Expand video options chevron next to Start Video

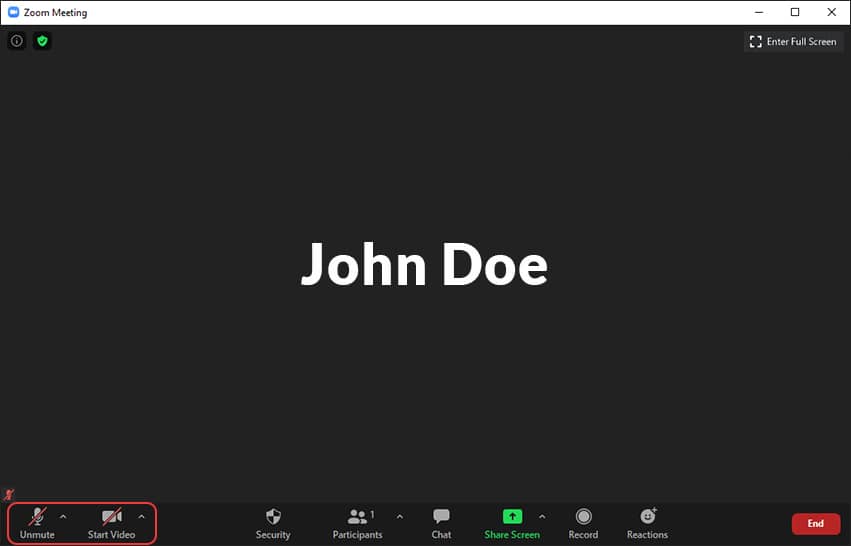142,517
